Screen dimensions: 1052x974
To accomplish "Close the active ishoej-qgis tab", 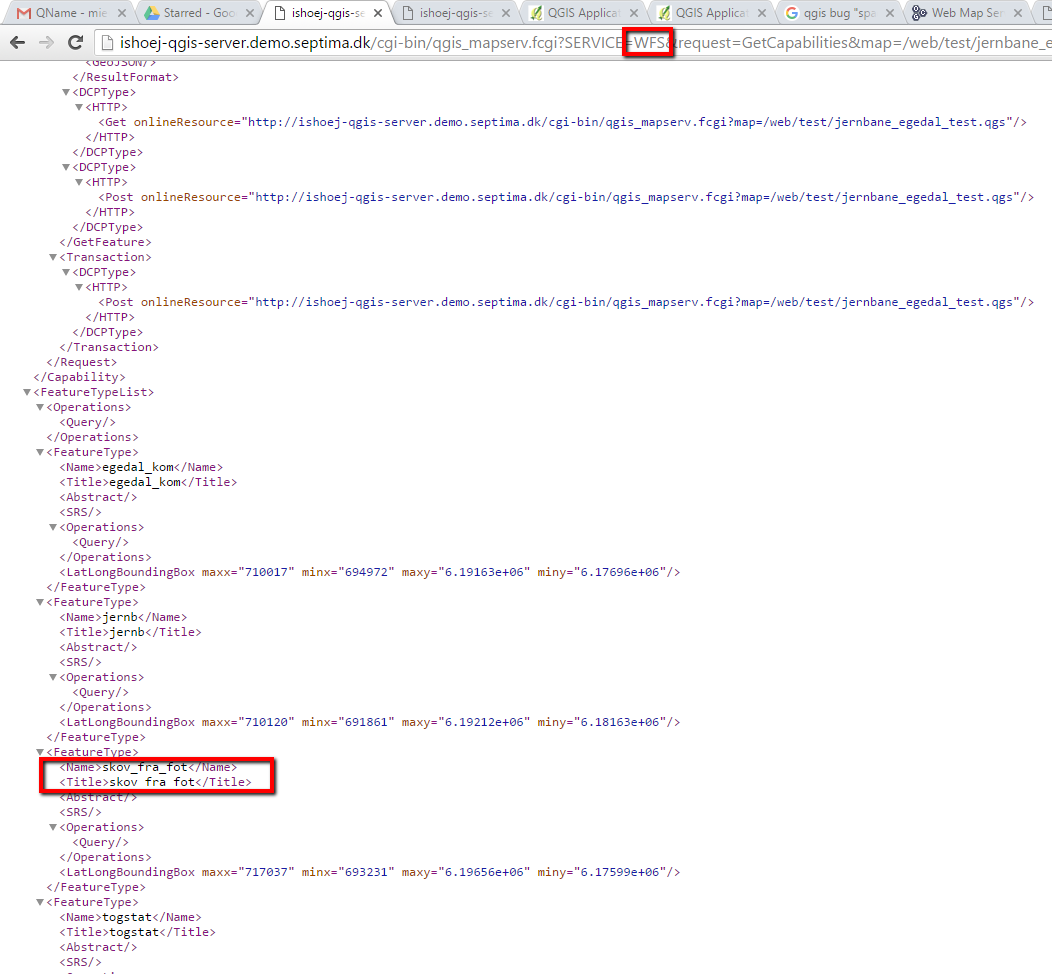I will click(x=378, y=13).
